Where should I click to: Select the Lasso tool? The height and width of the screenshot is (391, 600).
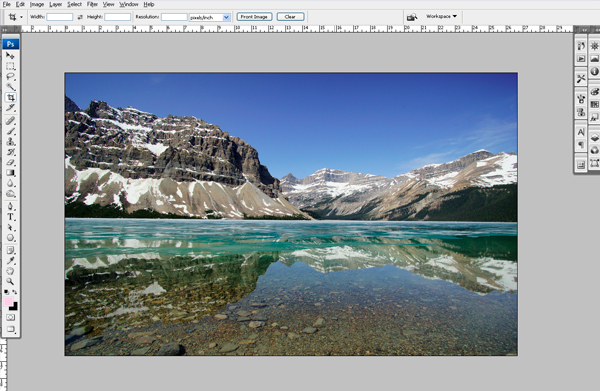10,77
